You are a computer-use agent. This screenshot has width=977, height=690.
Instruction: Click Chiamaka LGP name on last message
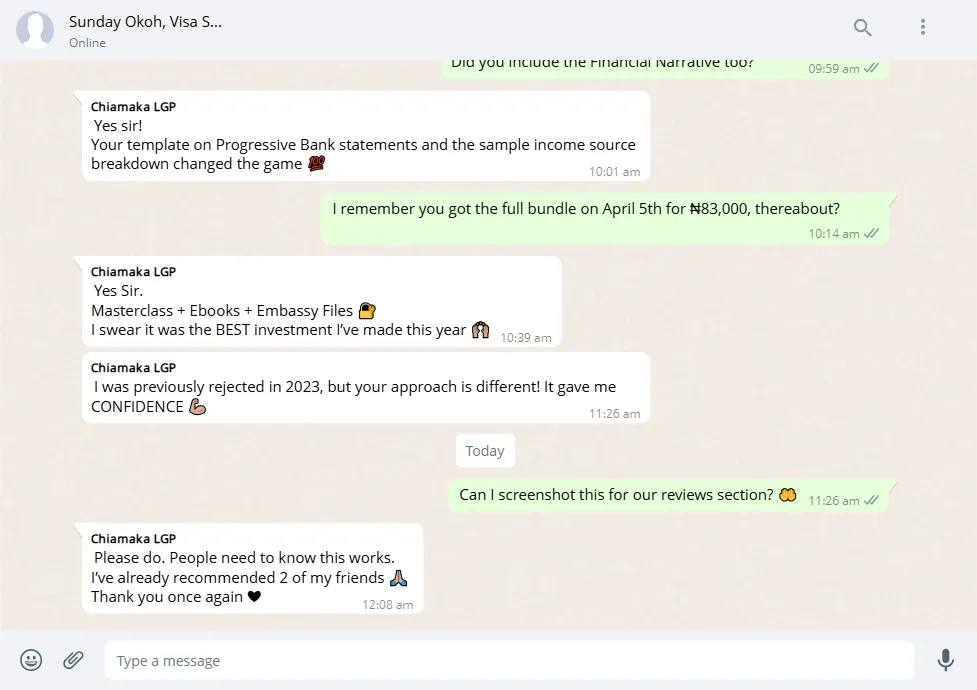(133, 539)
